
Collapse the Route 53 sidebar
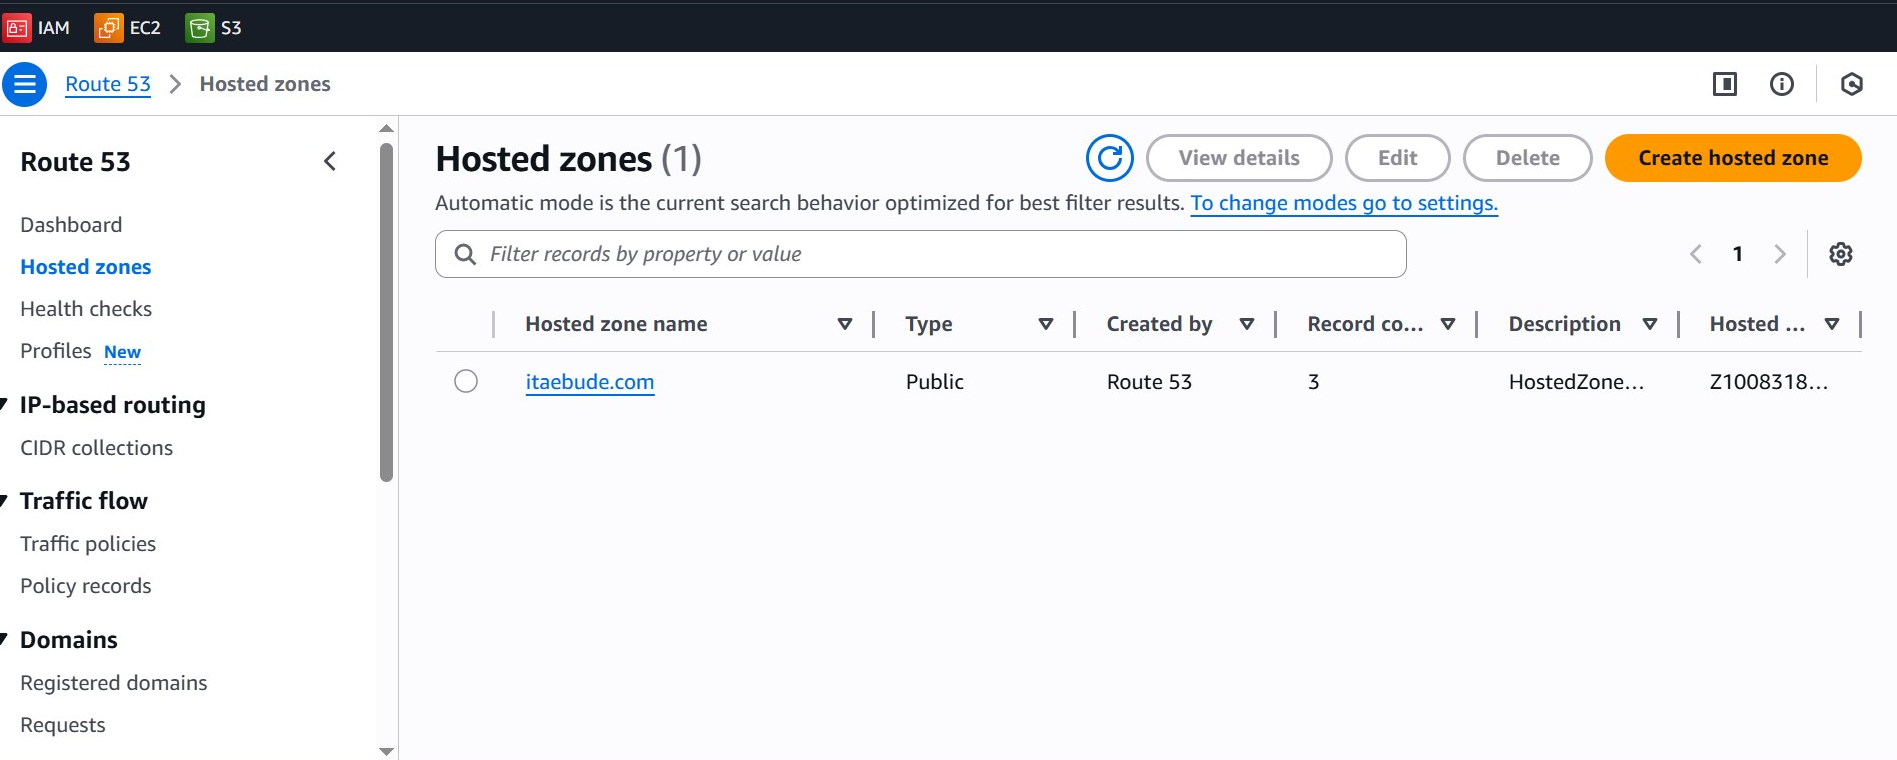pyautogui.click(x=330, y=161)
